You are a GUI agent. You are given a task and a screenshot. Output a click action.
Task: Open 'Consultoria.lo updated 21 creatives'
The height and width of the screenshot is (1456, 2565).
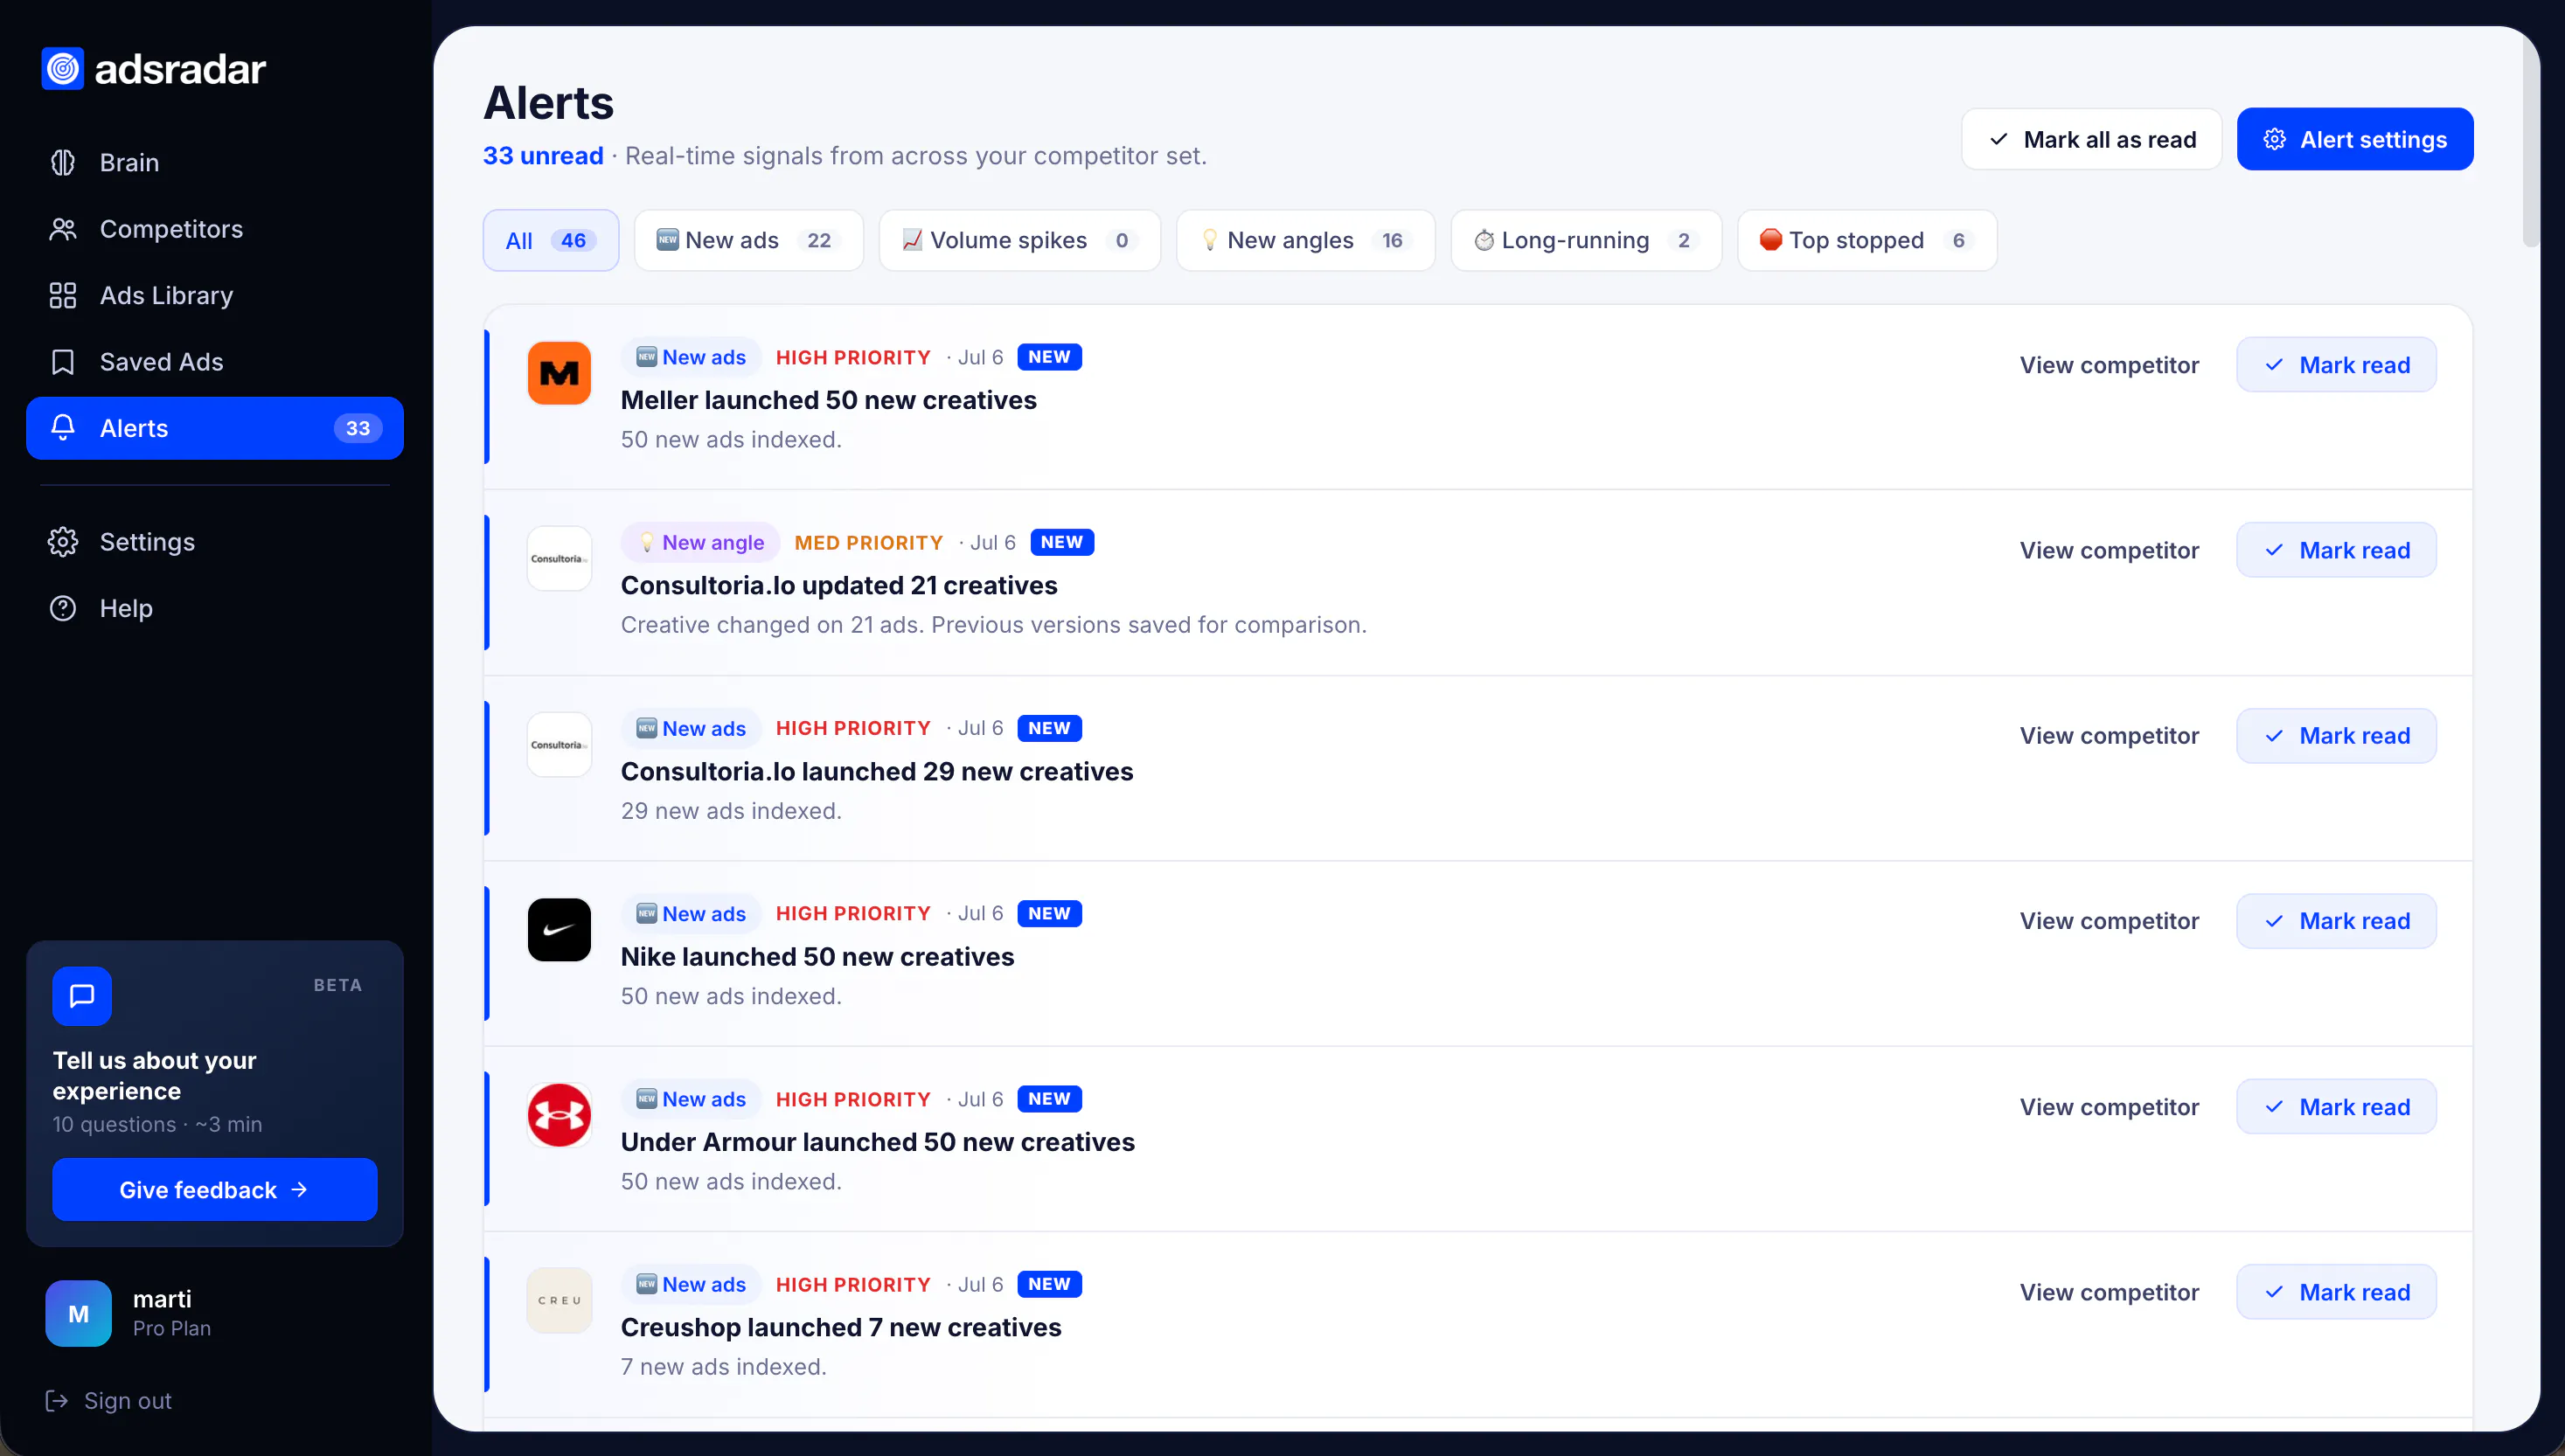839,585
